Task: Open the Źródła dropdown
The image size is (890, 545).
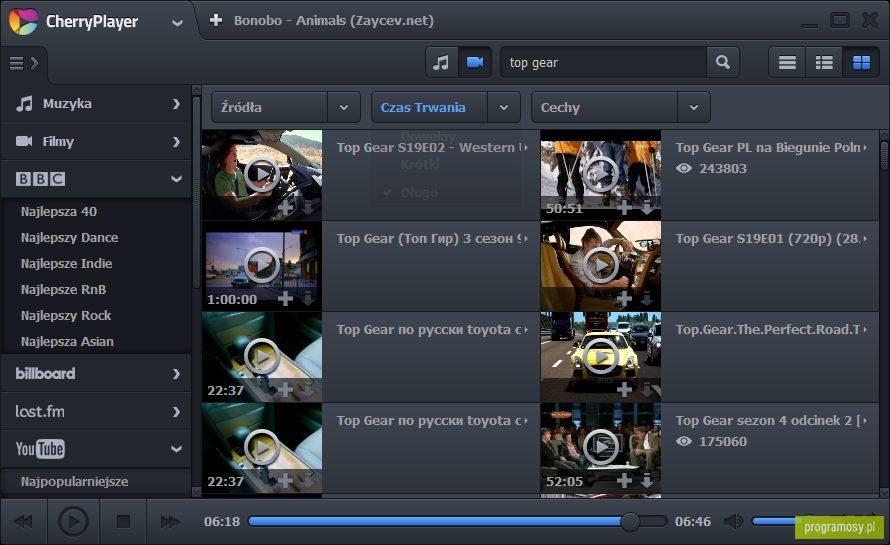Action: pyautogui.click(x=286, y=107)
